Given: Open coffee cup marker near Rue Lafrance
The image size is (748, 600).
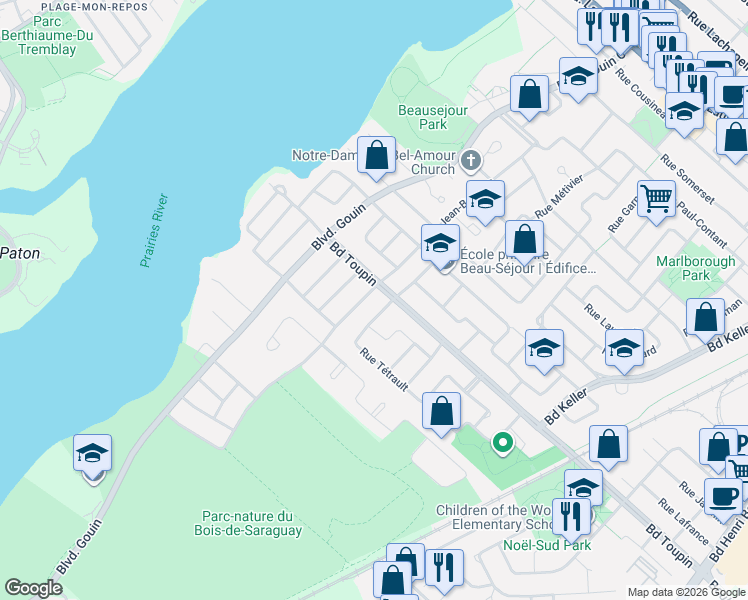Looking at the screenshot, I should click(723, 498).
